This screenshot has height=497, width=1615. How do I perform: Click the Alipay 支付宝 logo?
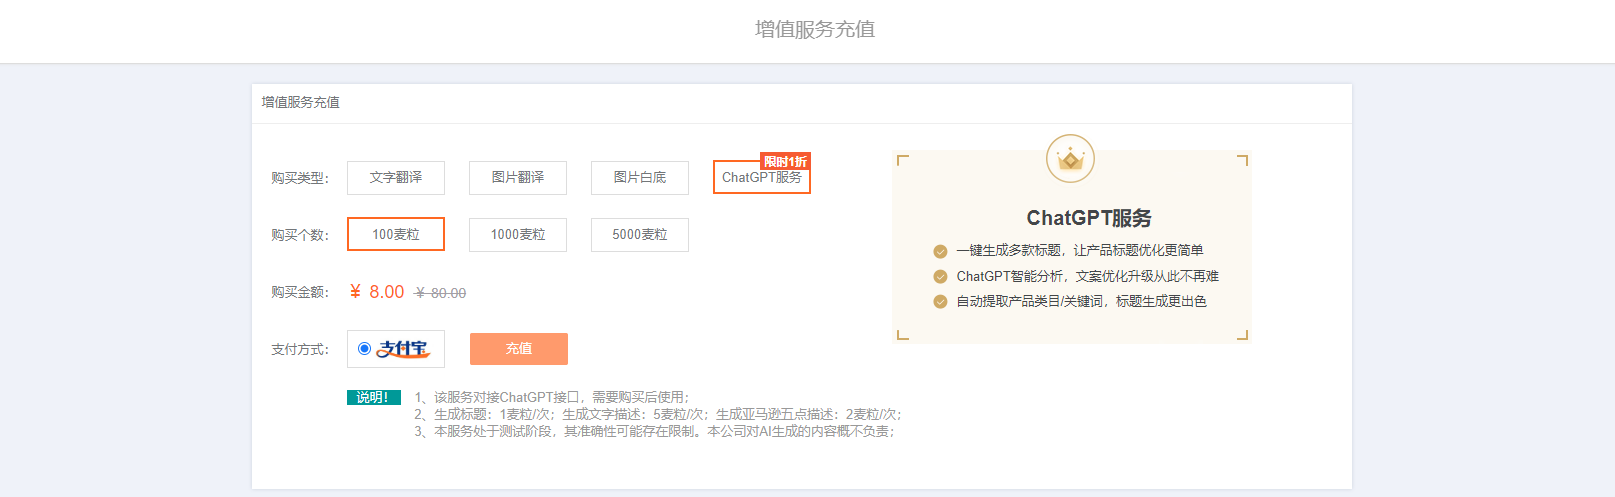403,349
